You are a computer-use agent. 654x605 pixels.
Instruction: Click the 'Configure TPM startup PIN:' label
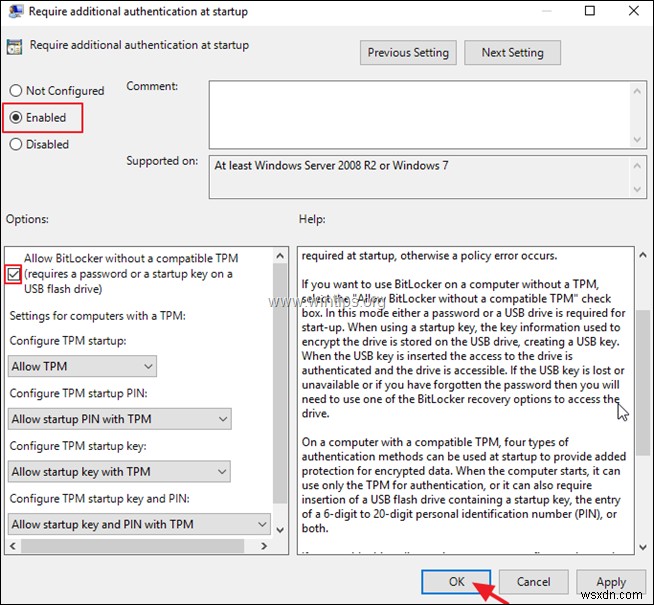tap(78, 393)
